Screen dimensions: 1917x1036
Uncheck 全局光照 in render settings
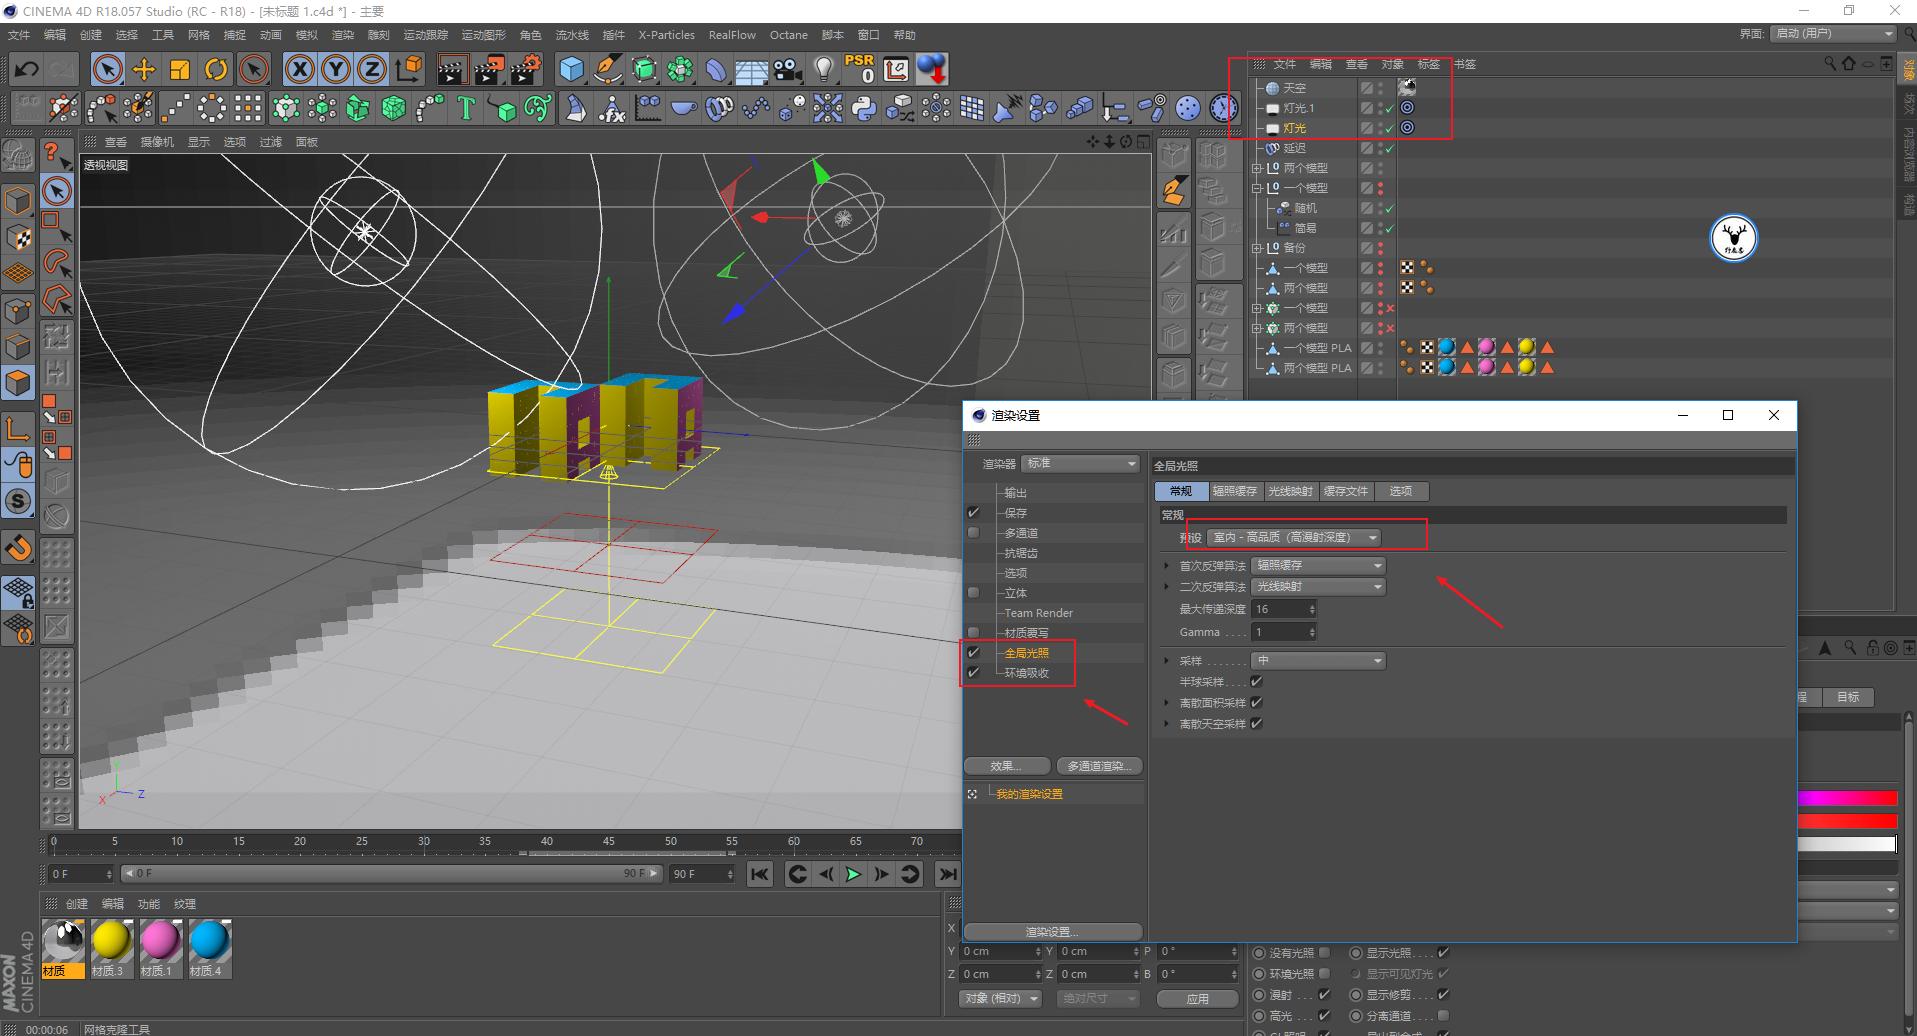pyautogui.click(x=973, y=653)
